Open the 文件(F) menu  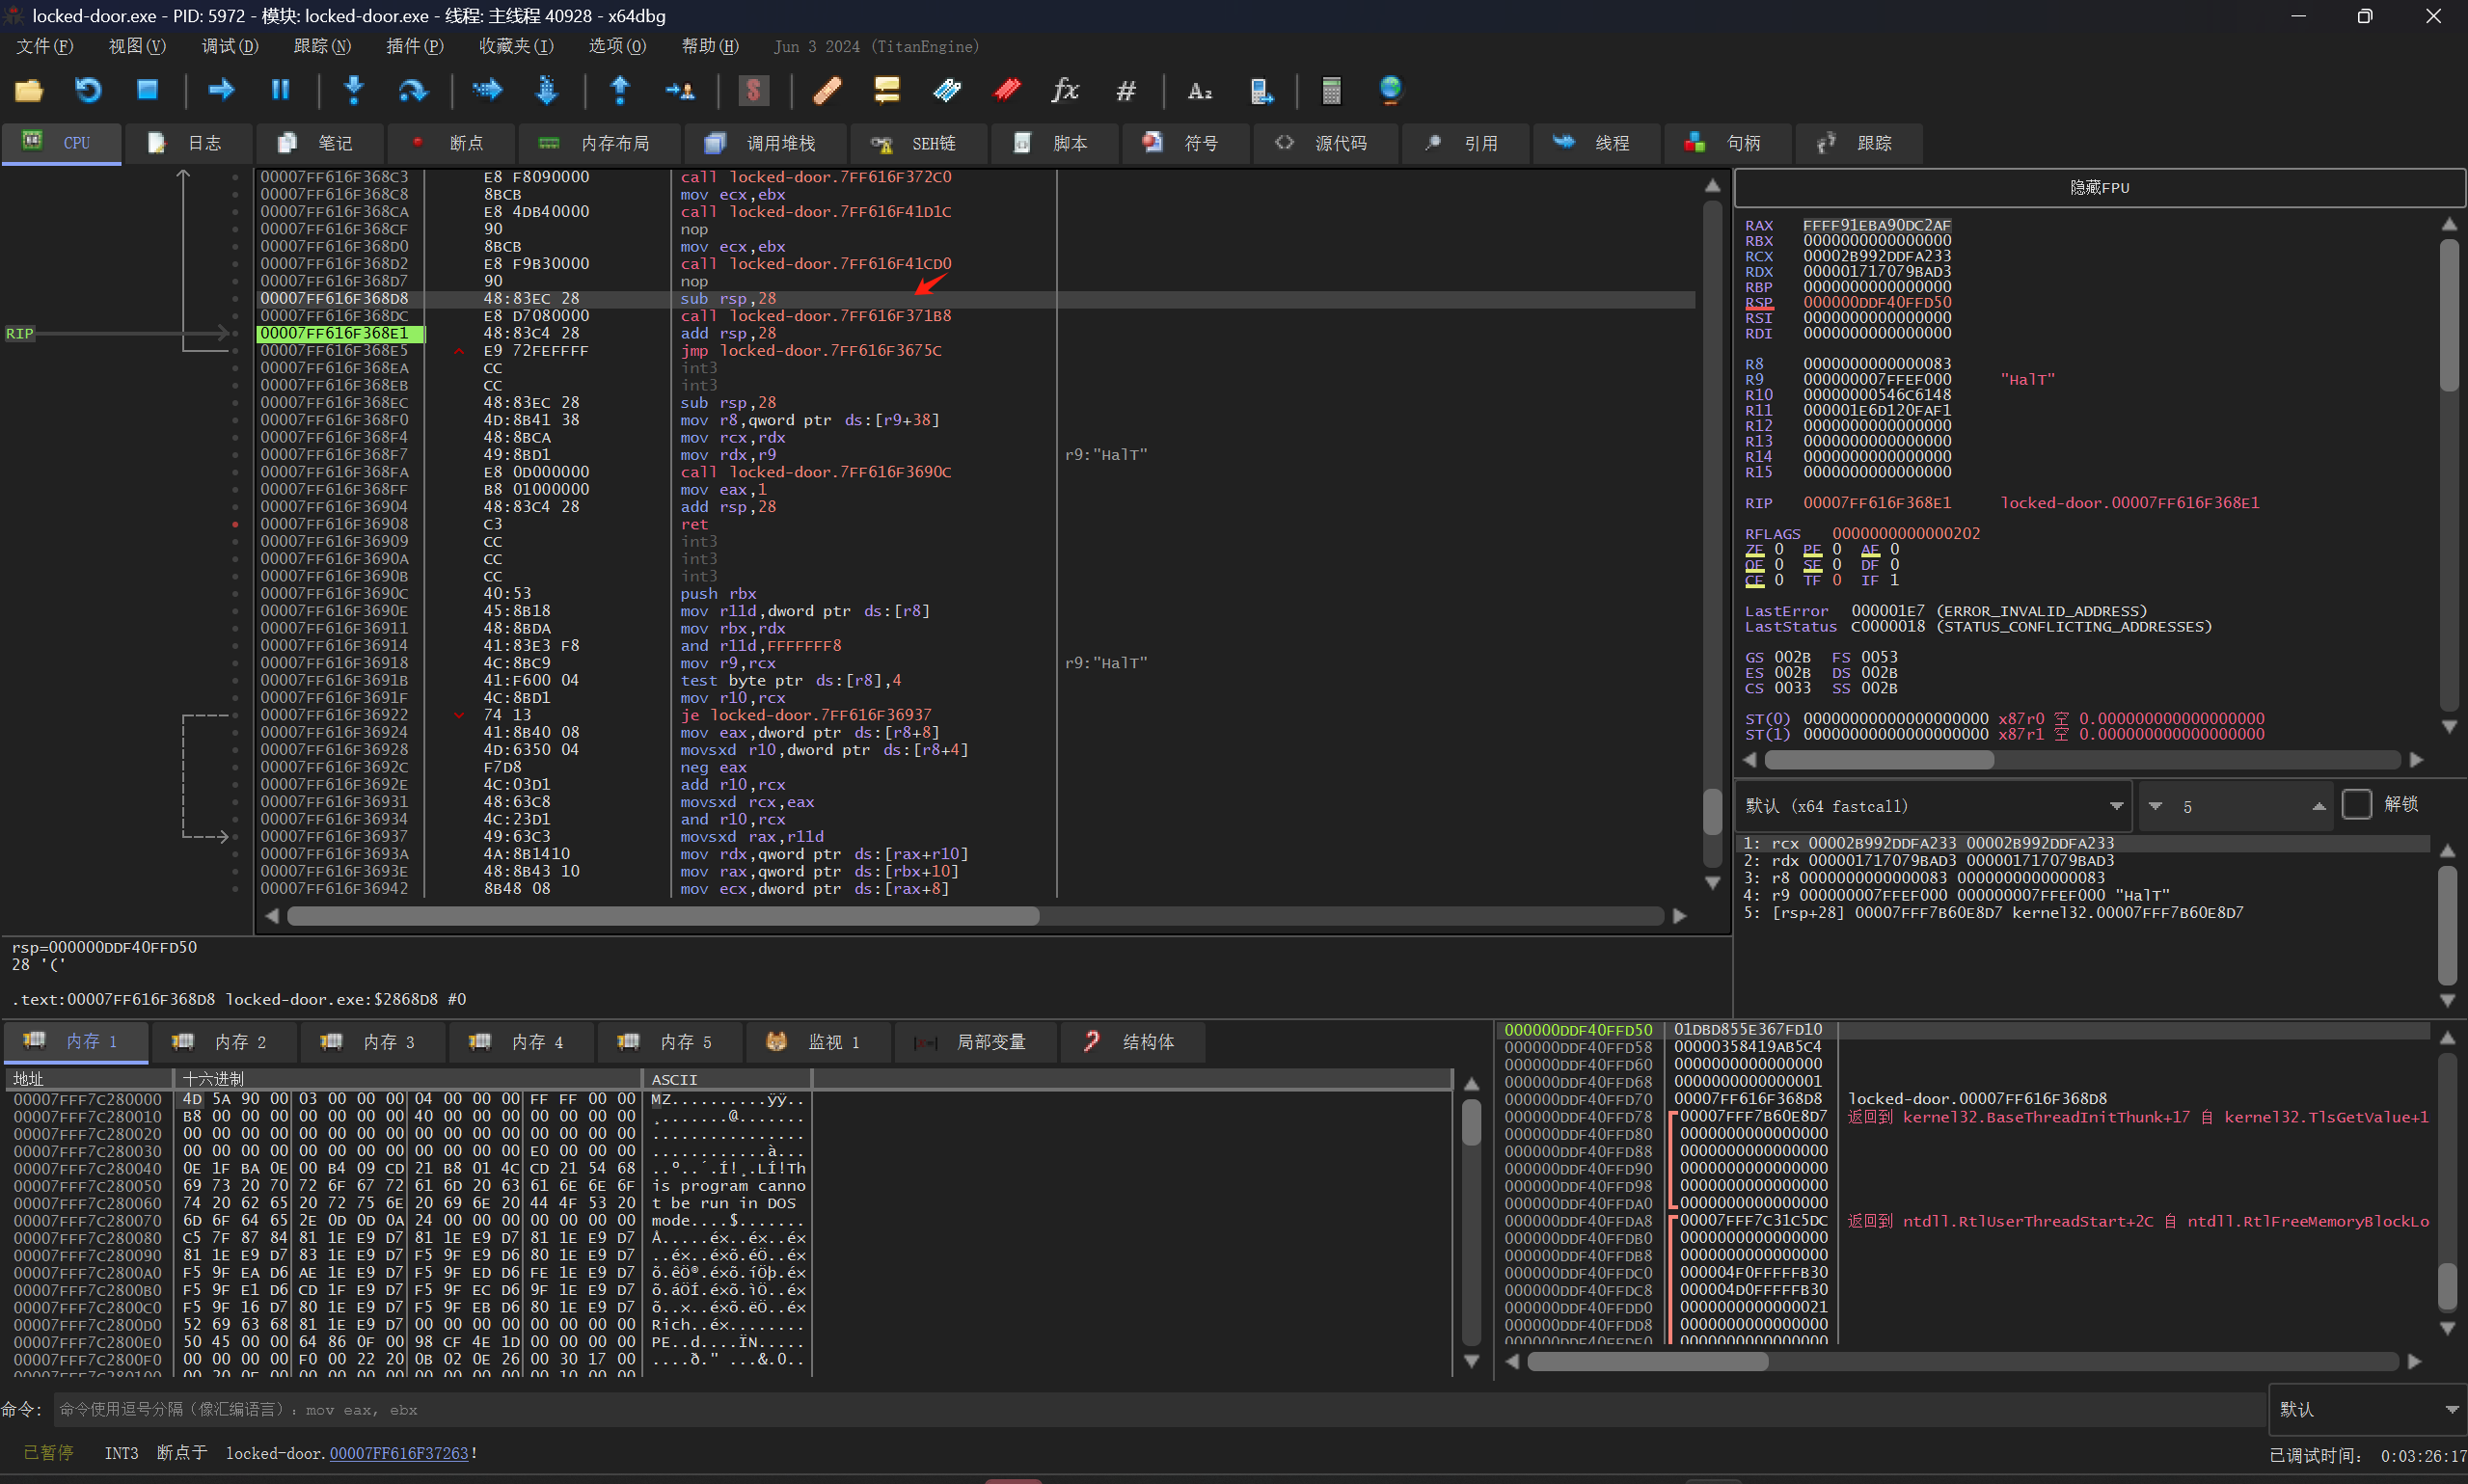click(45, 46)
